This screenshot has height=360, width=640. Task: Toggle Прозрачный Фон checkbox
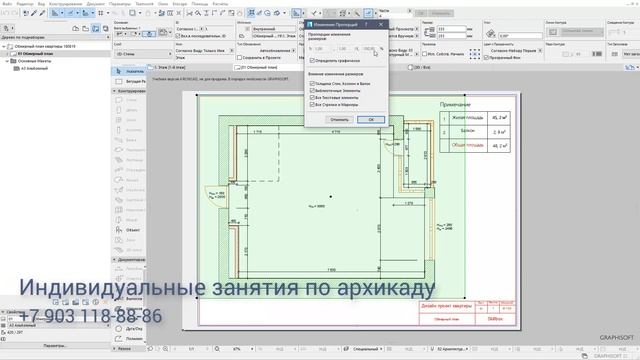point(486,58)
